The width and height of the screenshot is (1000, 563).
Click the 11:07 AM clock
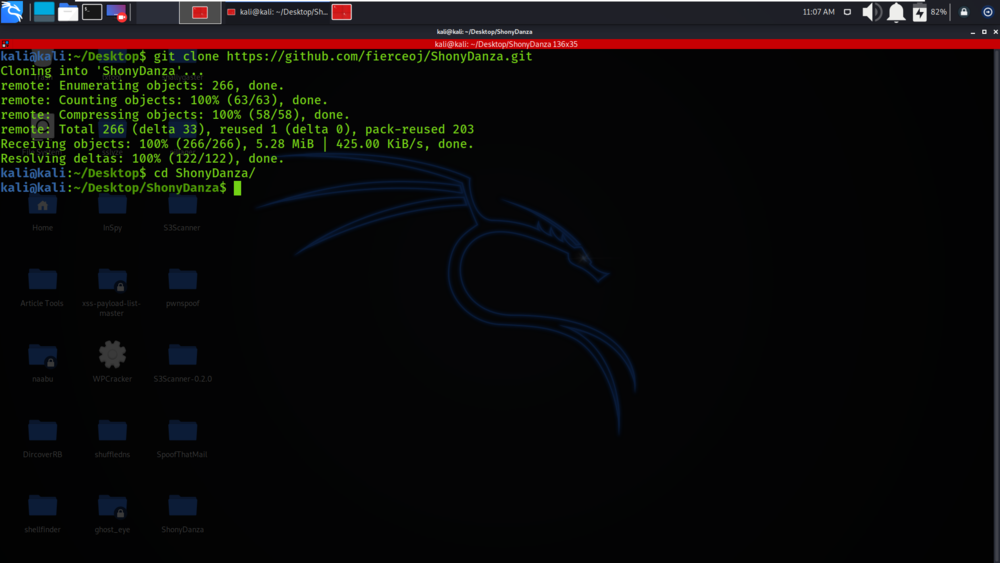[x=818, y=12]
